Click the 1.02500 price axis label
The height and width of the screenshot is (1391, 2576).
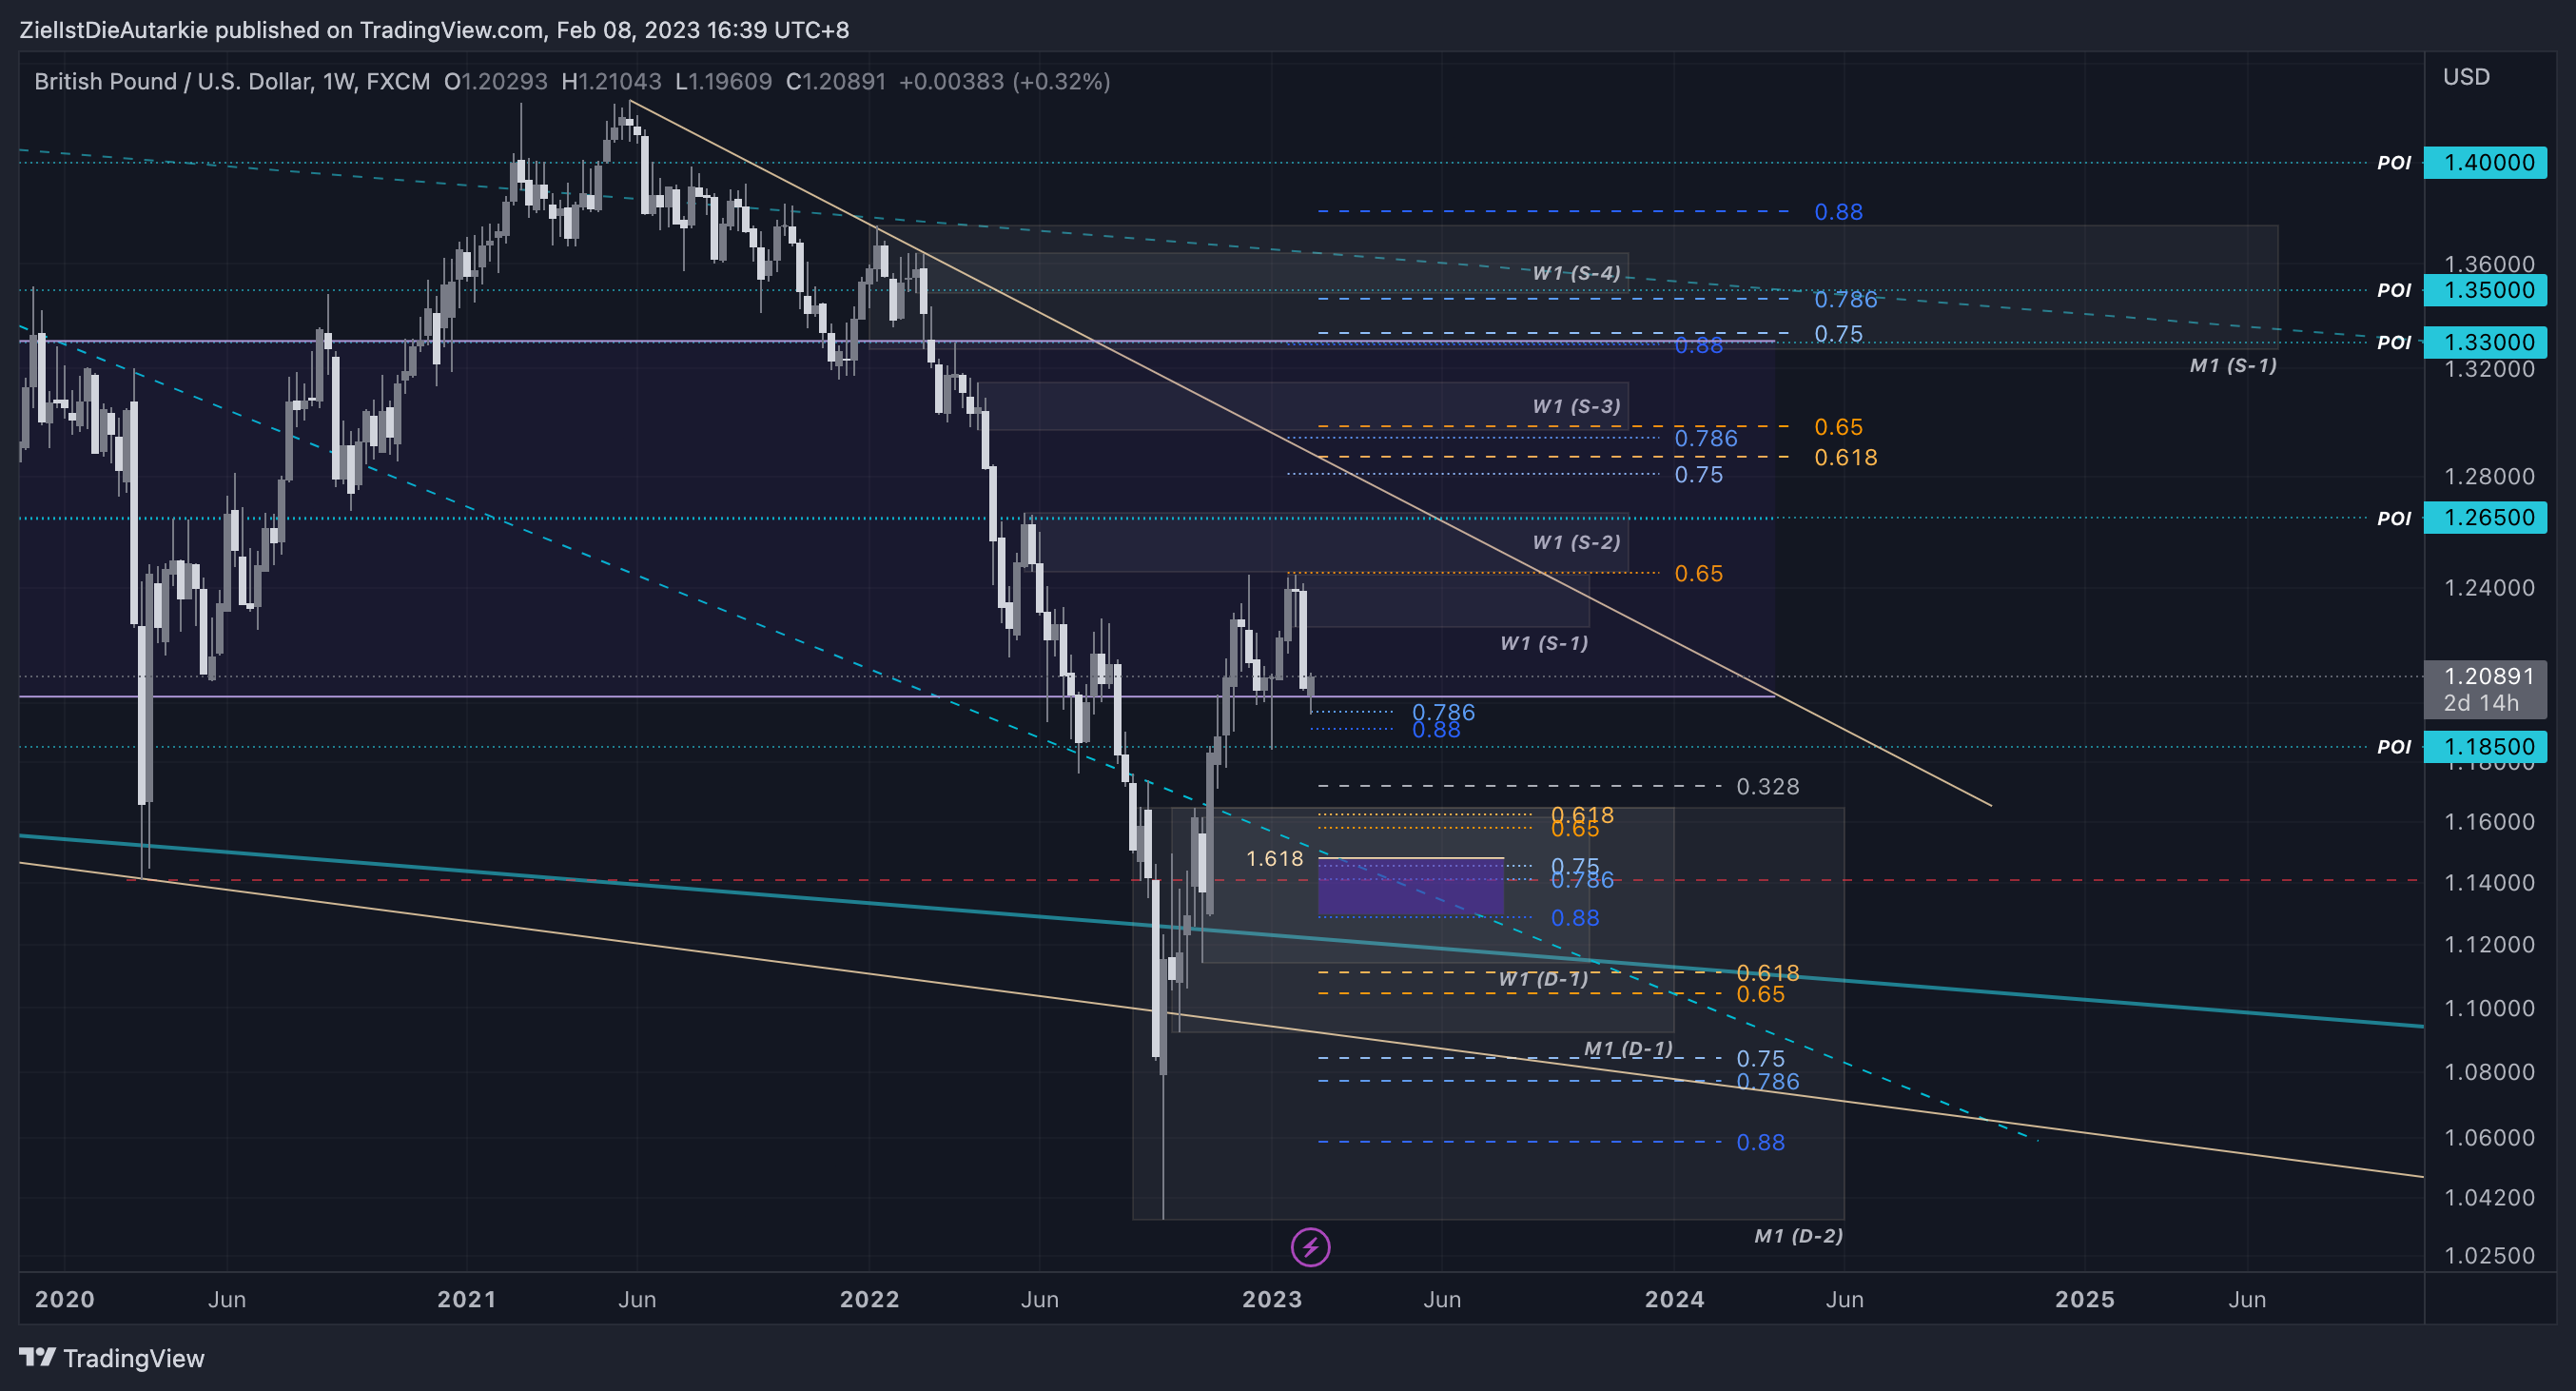point(2489,1256)
